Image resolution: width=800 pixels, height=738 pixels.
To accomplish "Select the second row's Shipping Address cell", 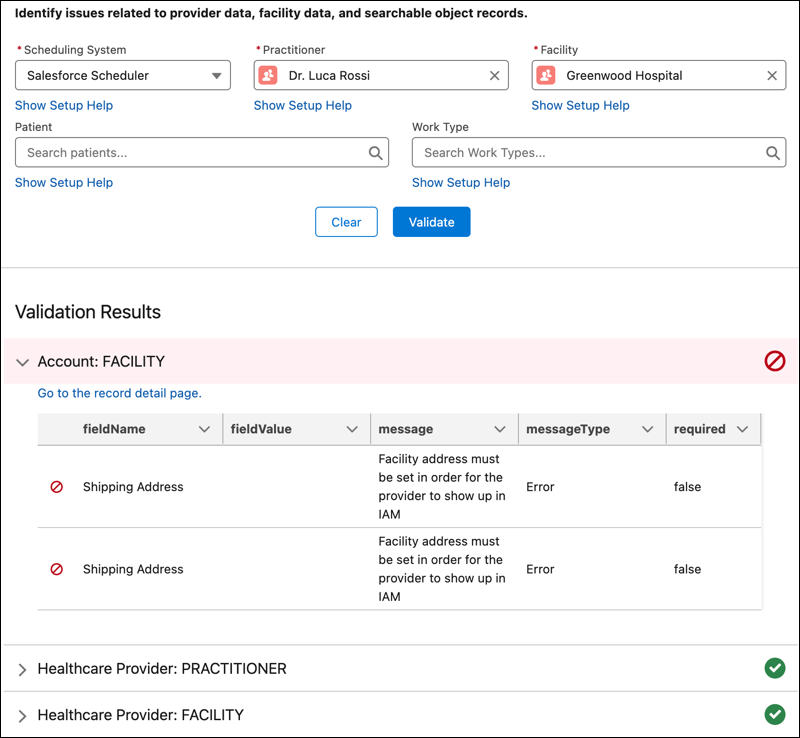I will point(133,569).
